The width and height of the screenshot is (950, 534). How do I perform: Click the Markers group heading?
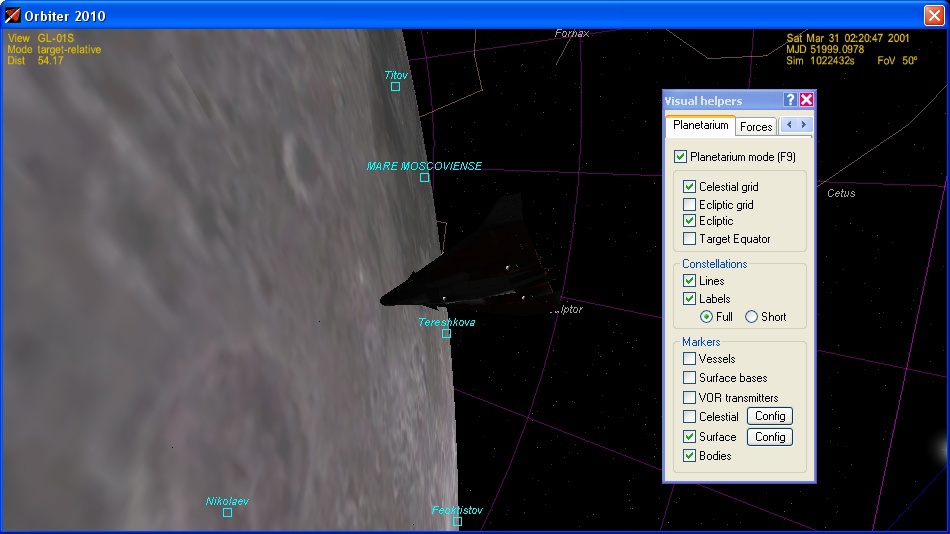[x=701, y=342]
